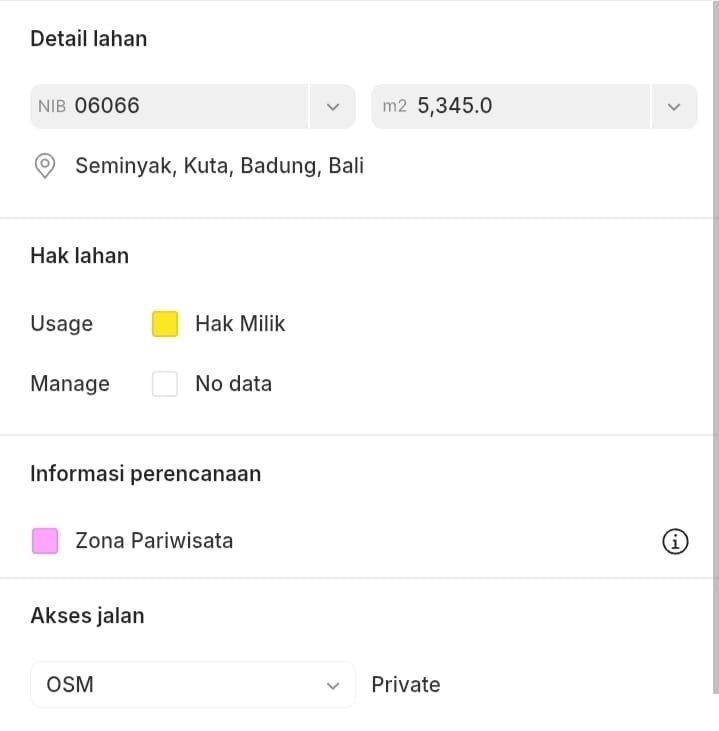Click the pink Zona Pariwisata swatch
The width and height of the screenshot is (719, 731).
45,542
